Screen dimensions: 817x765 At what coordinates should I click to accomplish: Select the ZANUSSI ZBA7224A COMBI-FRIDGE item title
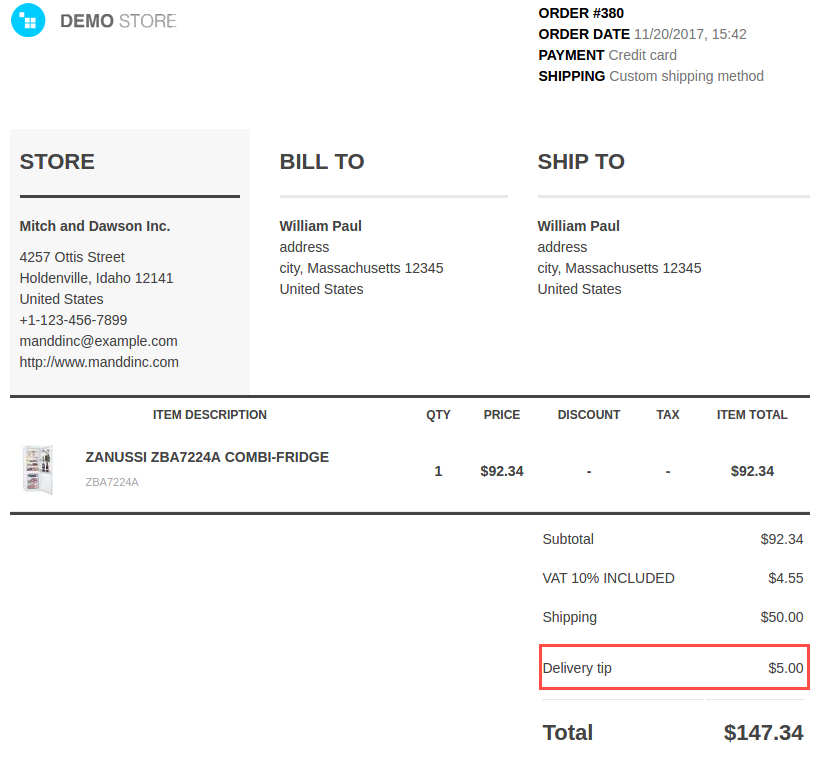(x=207, y=457)
